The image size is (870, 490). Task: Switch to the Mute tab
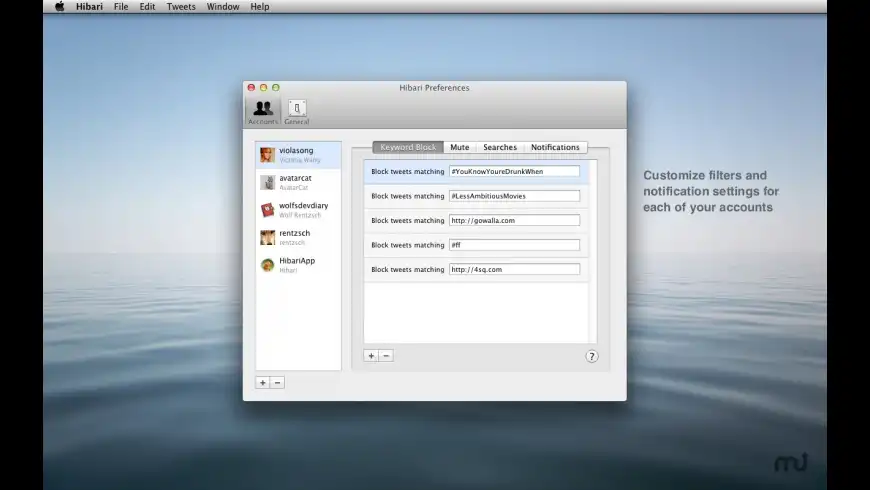(459, 147)
